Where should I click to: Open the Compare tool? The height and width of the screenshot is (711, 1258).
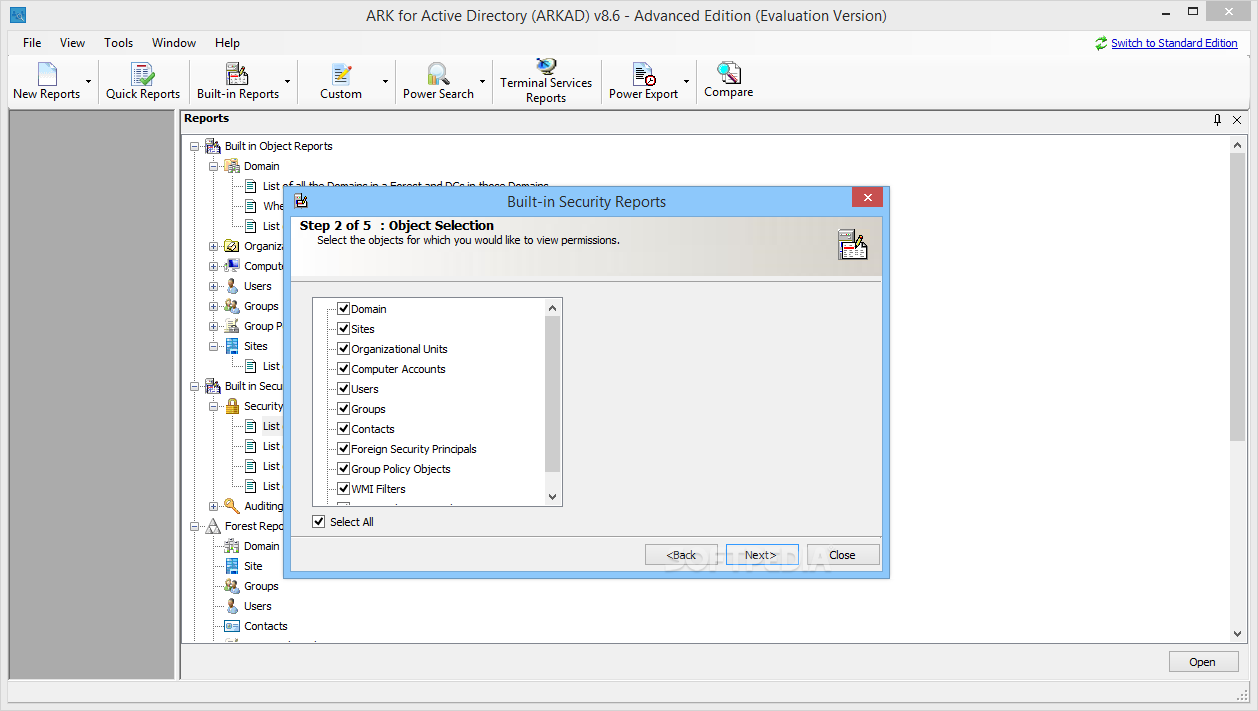pos(729,73)
